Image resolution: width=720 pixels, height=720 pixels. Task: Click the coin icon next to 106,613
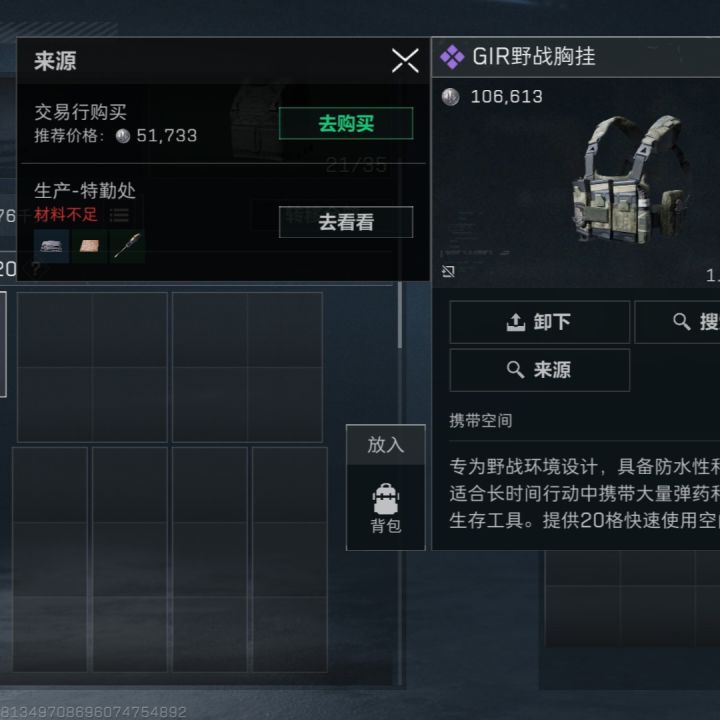[x=450, y=96]
